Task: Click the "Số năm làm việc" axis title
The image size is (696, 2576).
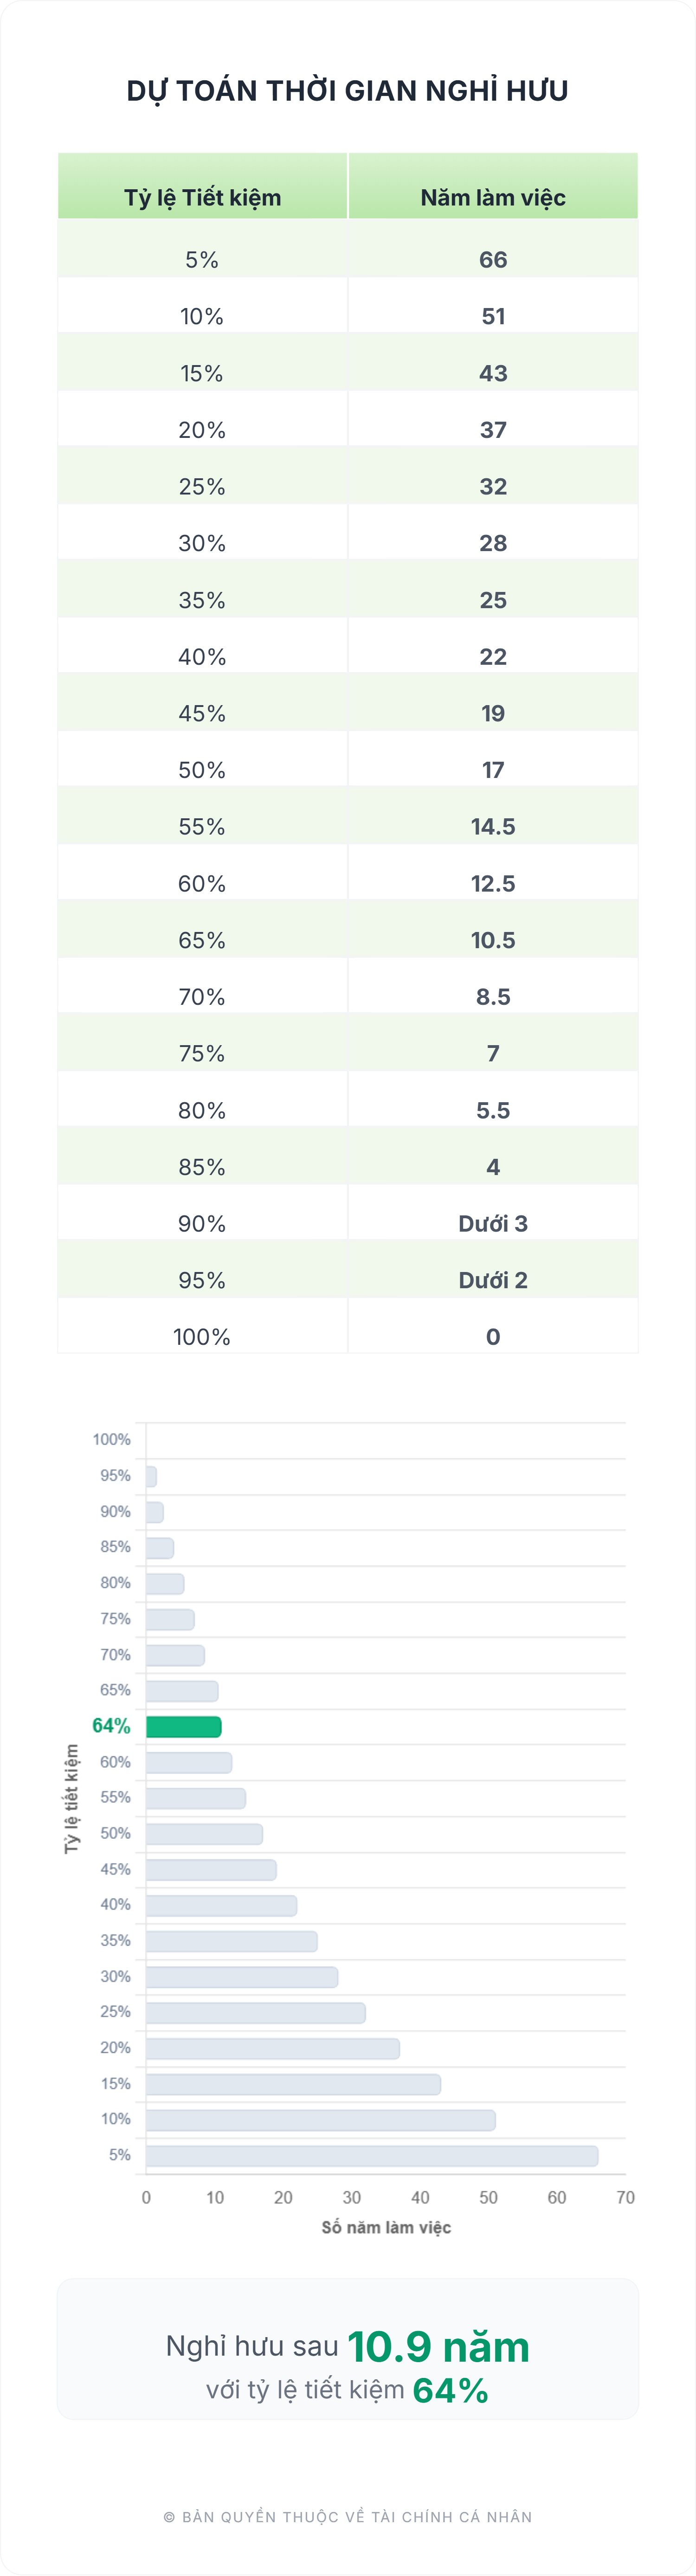Action: [386, 2227]
